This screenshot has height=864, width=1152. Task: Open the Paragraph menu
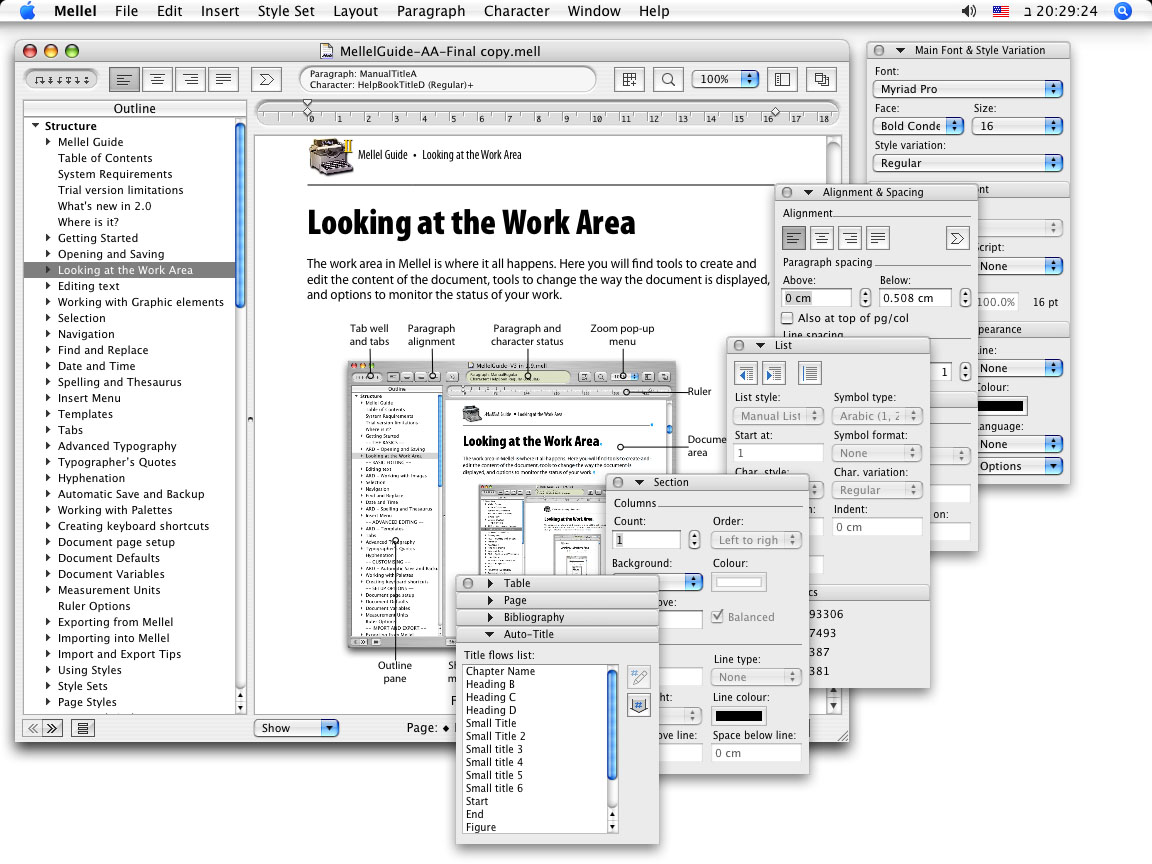coord(430,11)
